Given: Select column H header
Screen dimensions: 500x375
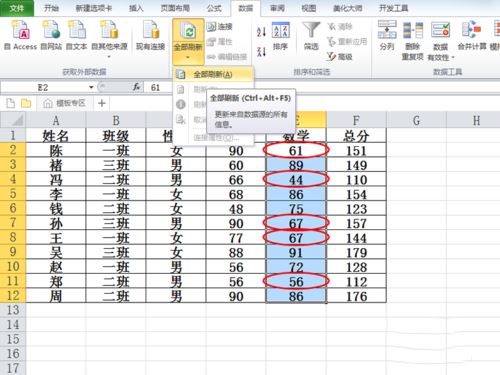Looking at the screenshot, I should point(476,120).
